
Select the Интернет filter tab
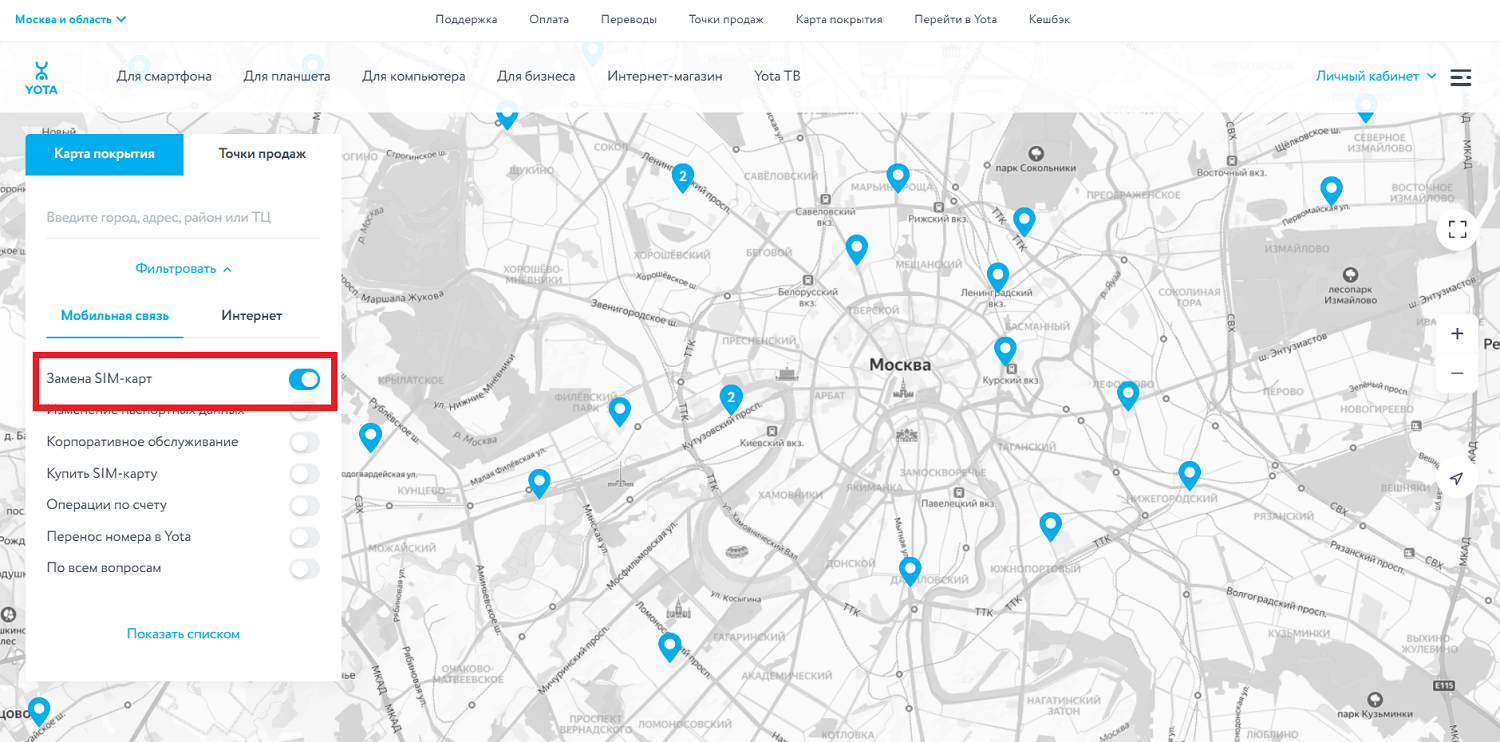252,316
